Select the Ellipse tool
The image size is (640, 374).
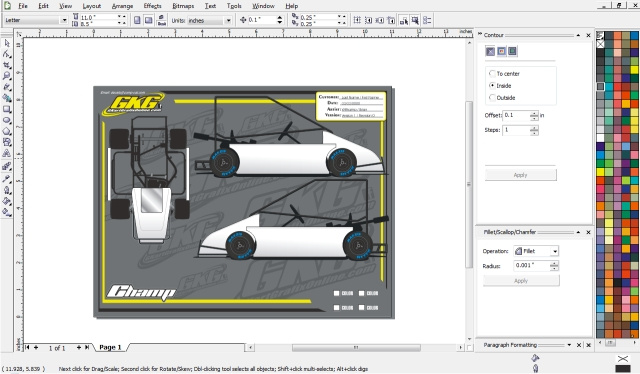point(7,120)
